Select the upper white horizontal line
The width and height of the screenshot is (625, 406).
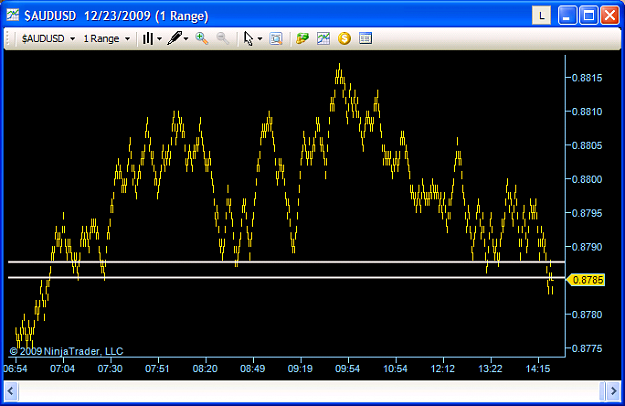pyautogui.click(x=286, y=262)
